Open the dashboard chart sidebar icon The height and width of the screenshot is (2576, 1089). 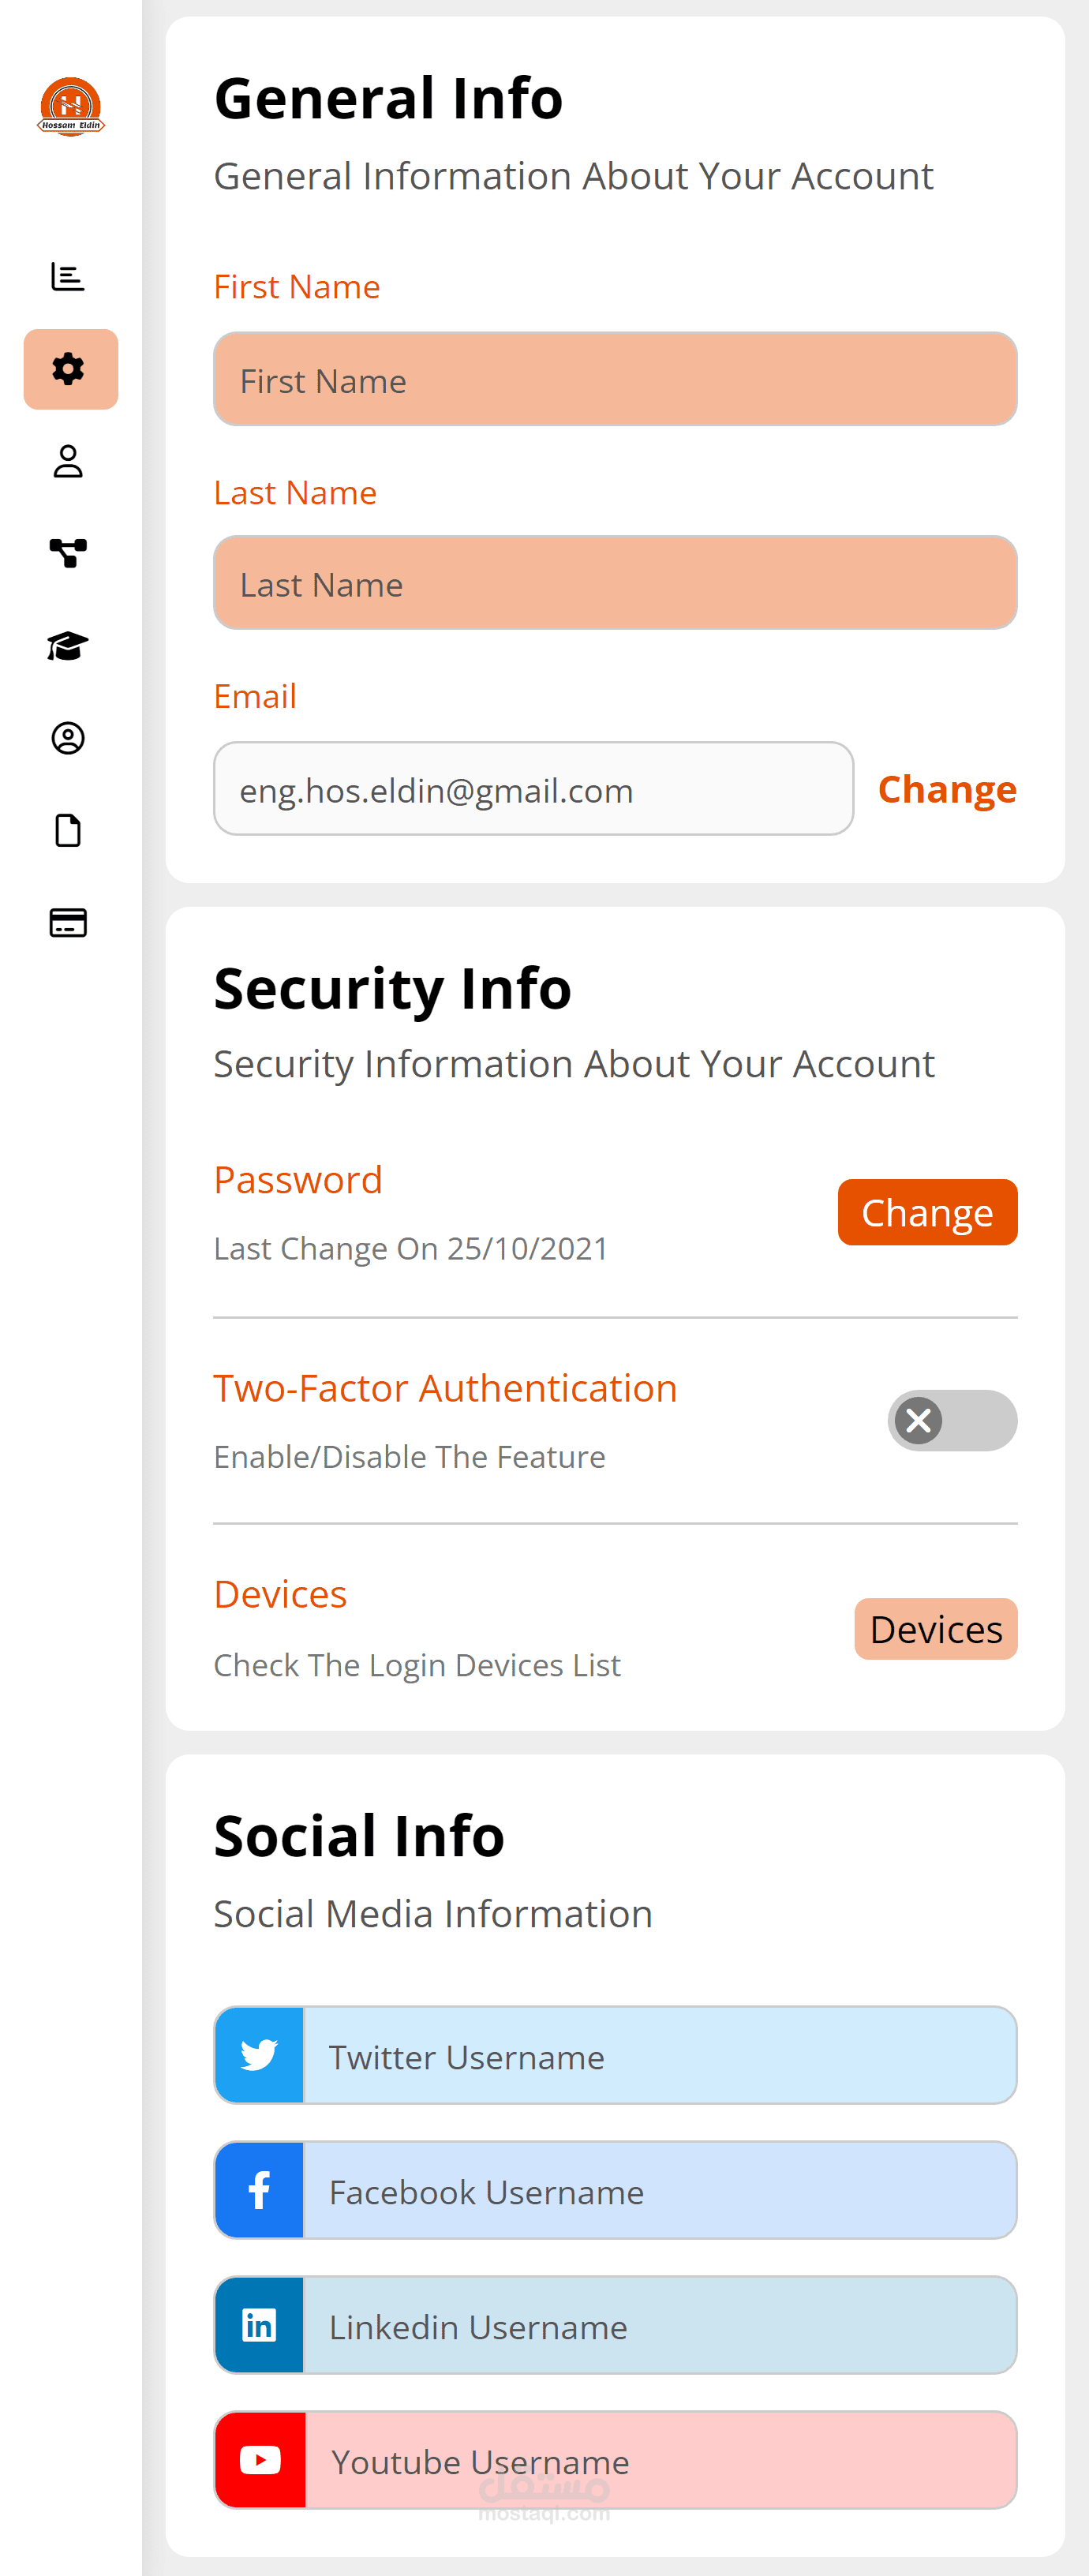point(68,276)
